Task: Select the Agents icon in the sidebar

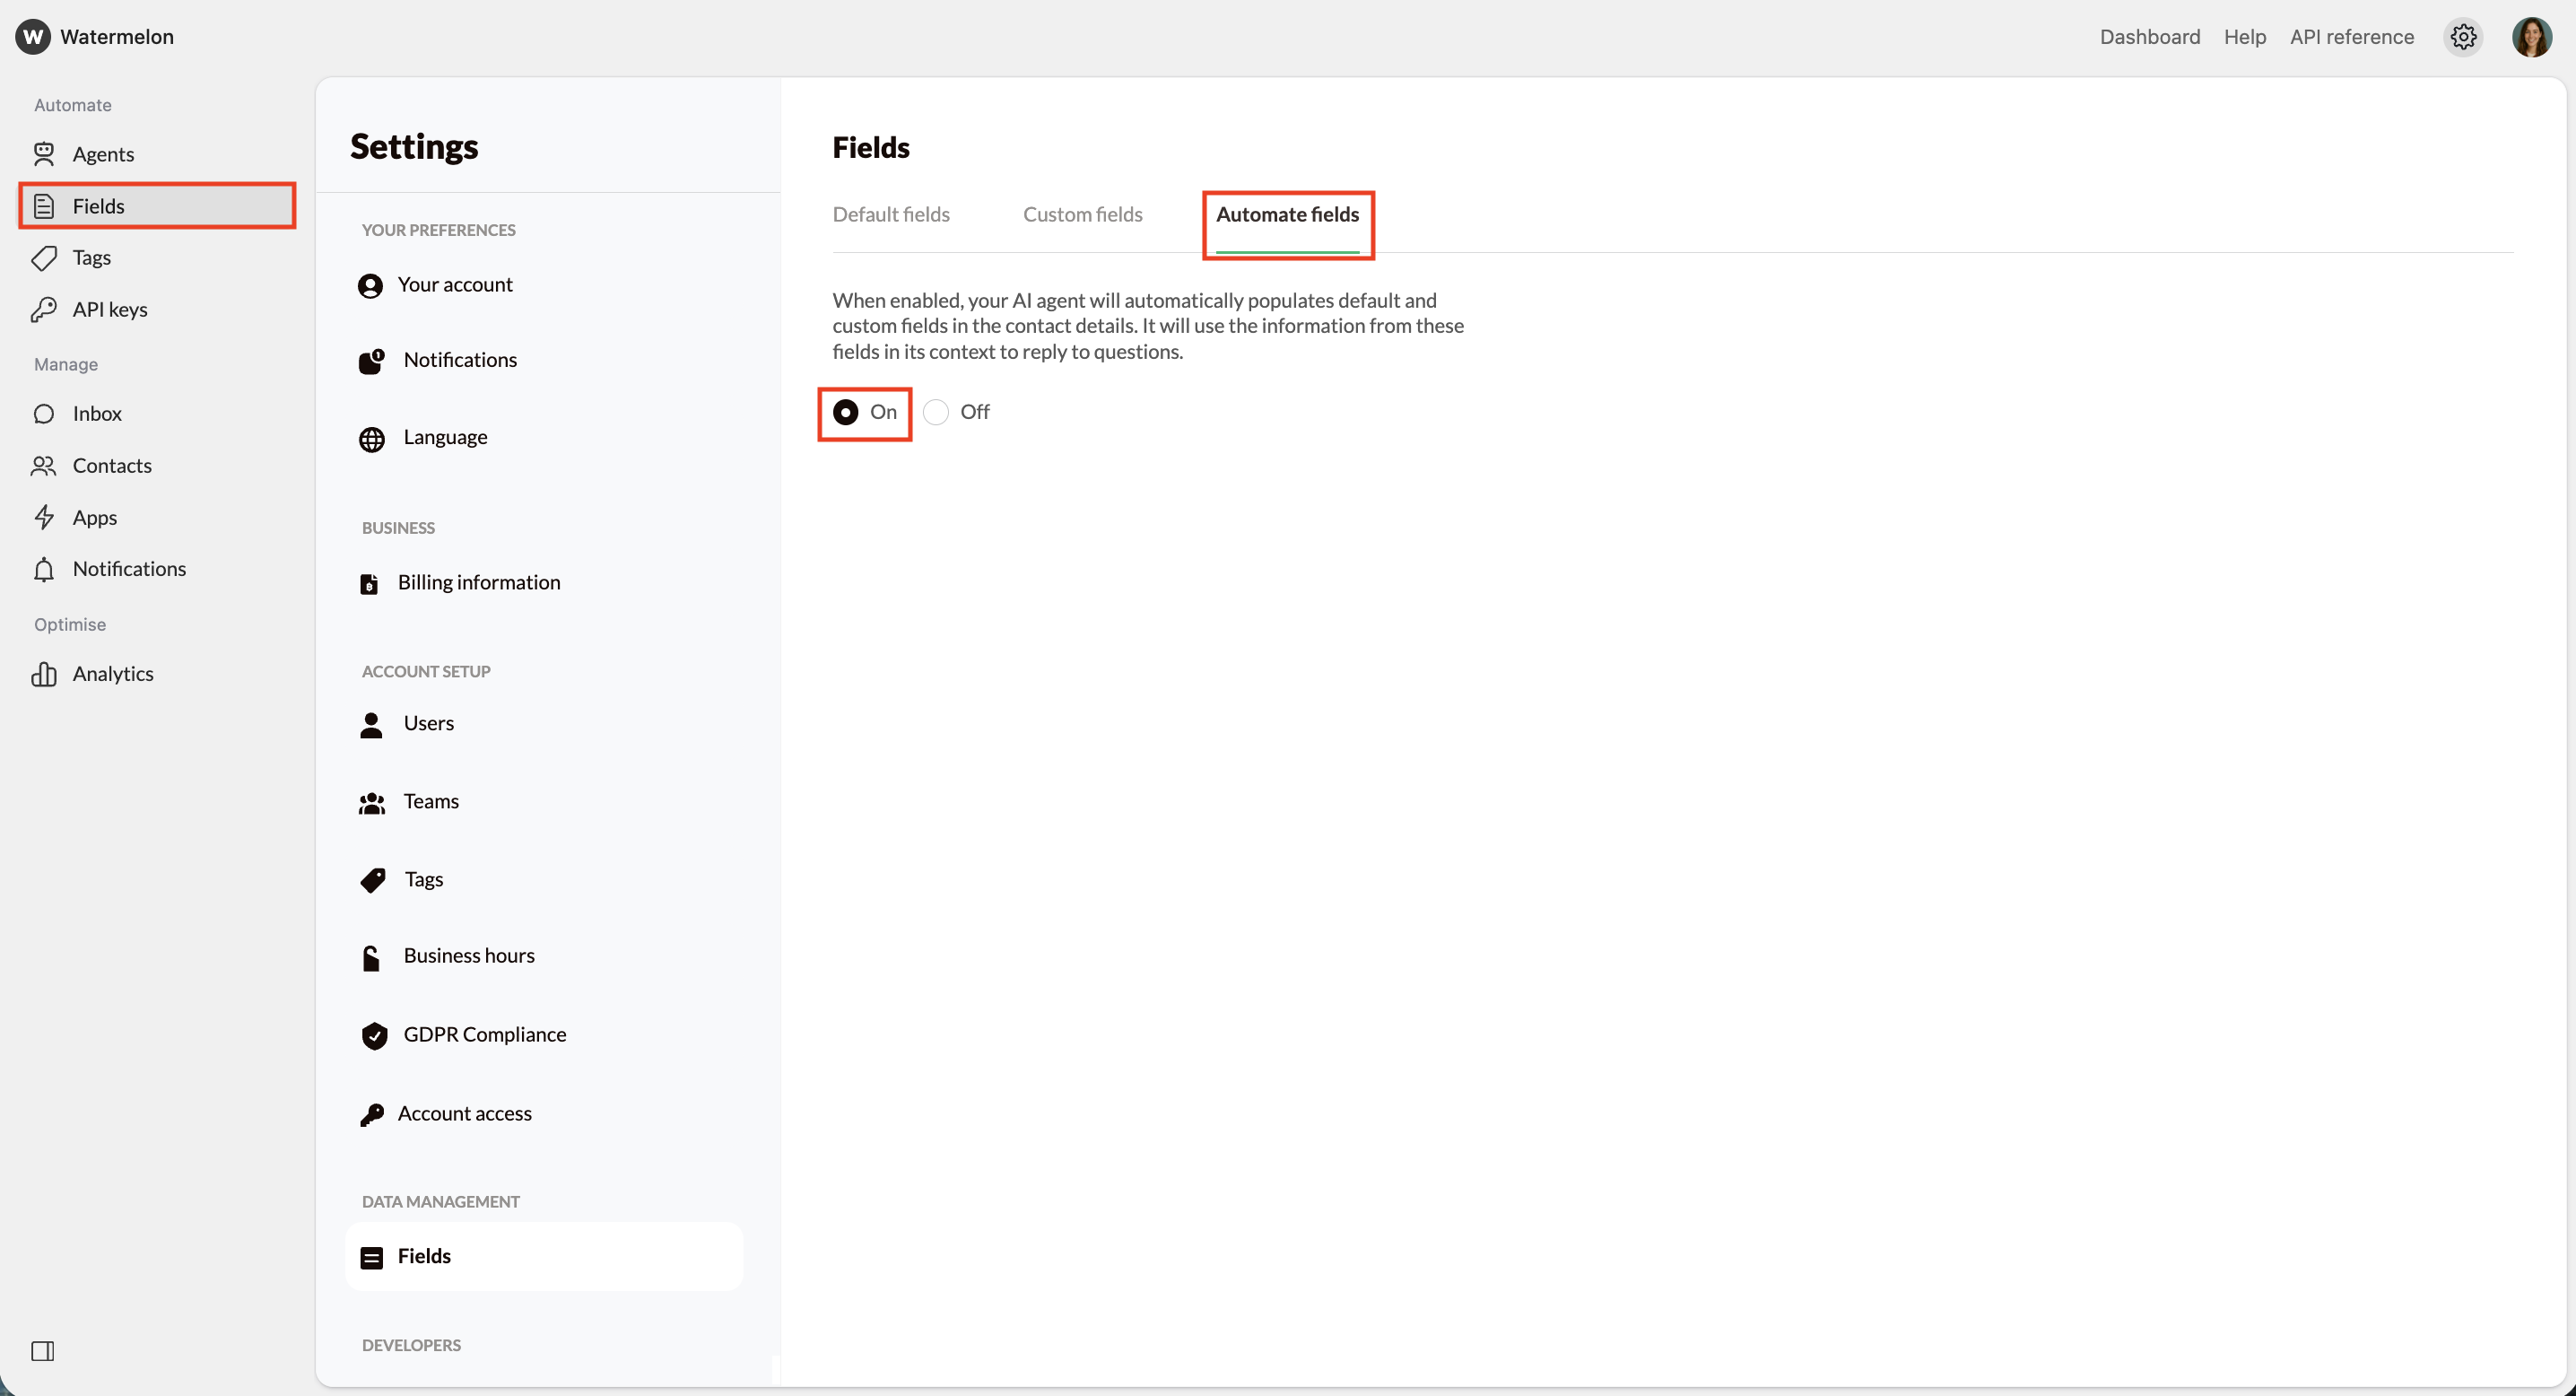Action: coord(45,153)
